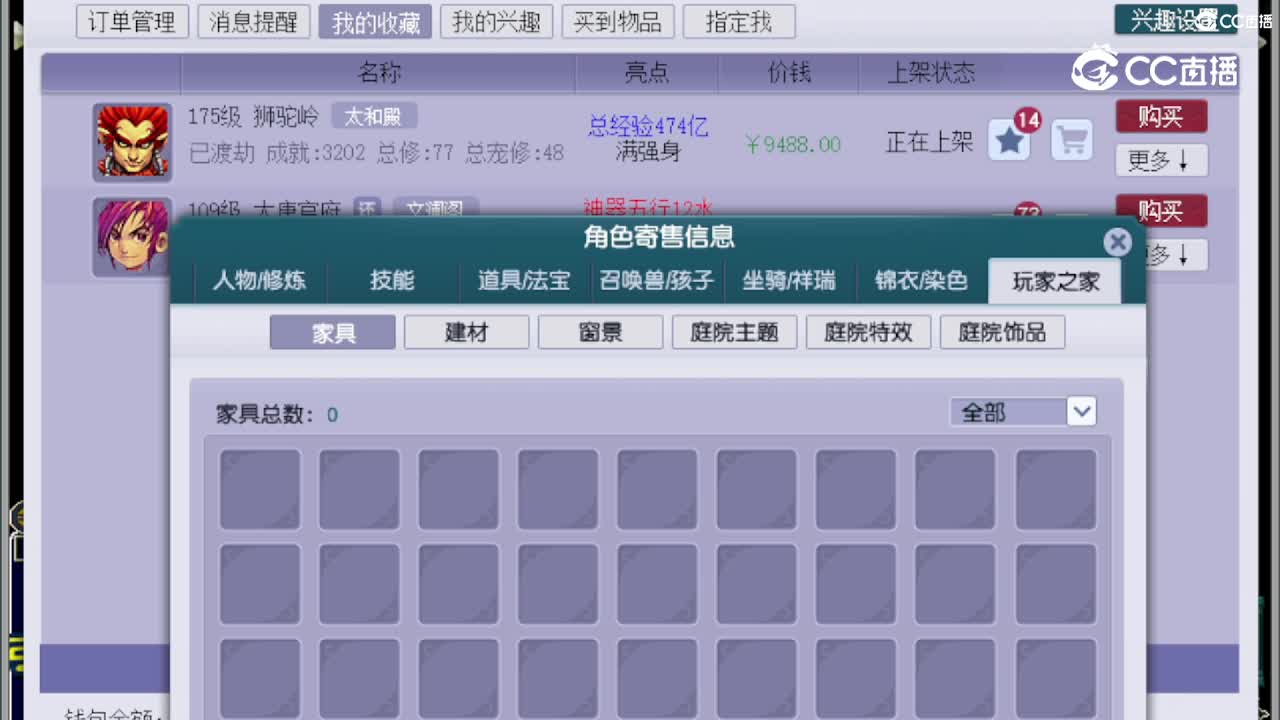Open the 坐骑/祥瑞 tab
This screenshot has height=720, width=1280.
tap(789, 281)
